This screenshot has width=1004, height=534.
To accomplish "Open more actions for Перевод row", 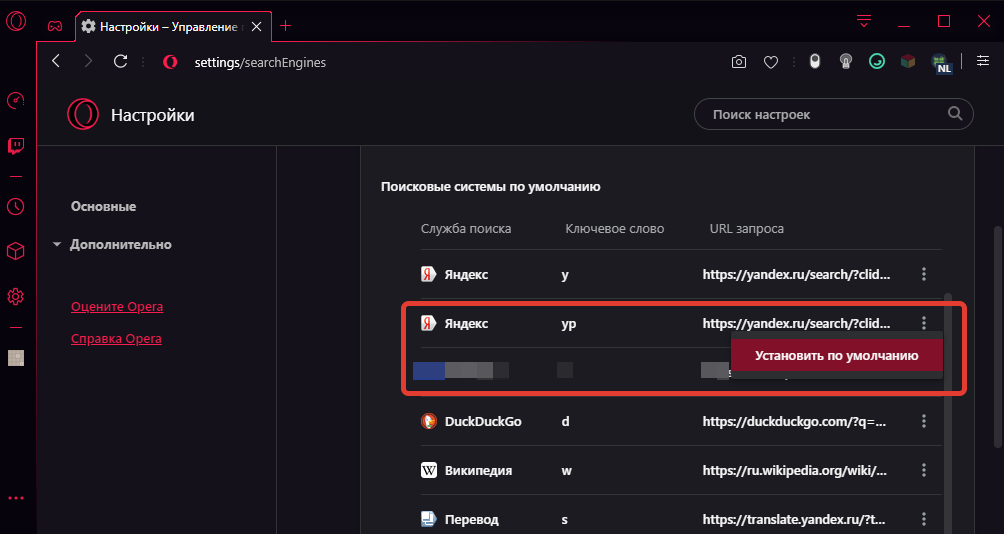I will pos(923,519).
